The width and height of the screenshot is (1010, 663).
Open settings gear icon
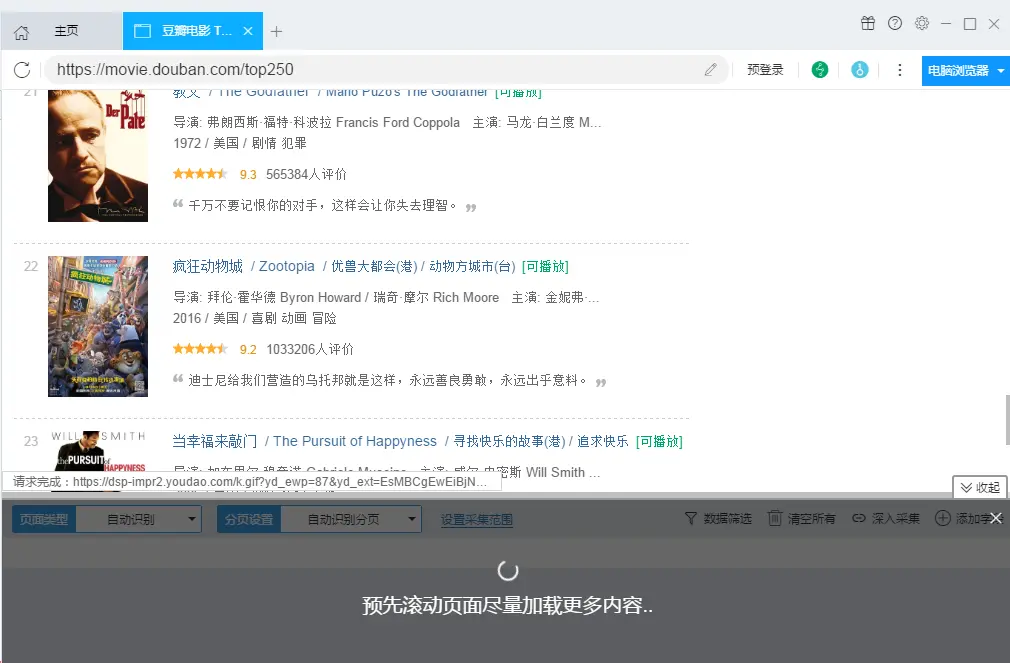click(922, 23)
